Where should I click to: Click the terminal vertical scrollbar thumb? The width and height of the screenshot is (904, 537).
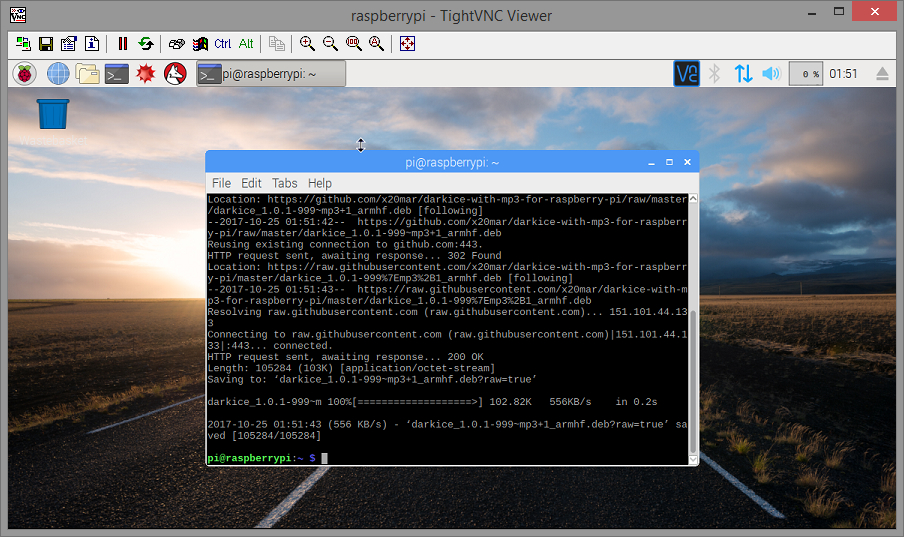click(693, 381)
